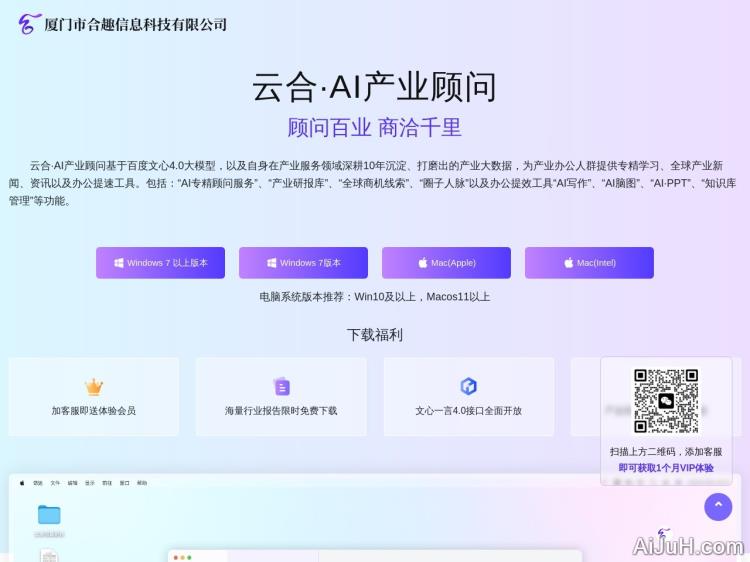Click the 即可获取1个月VIP体验 purple text
This screenshot has height=562, width=750.
[666, 468]
